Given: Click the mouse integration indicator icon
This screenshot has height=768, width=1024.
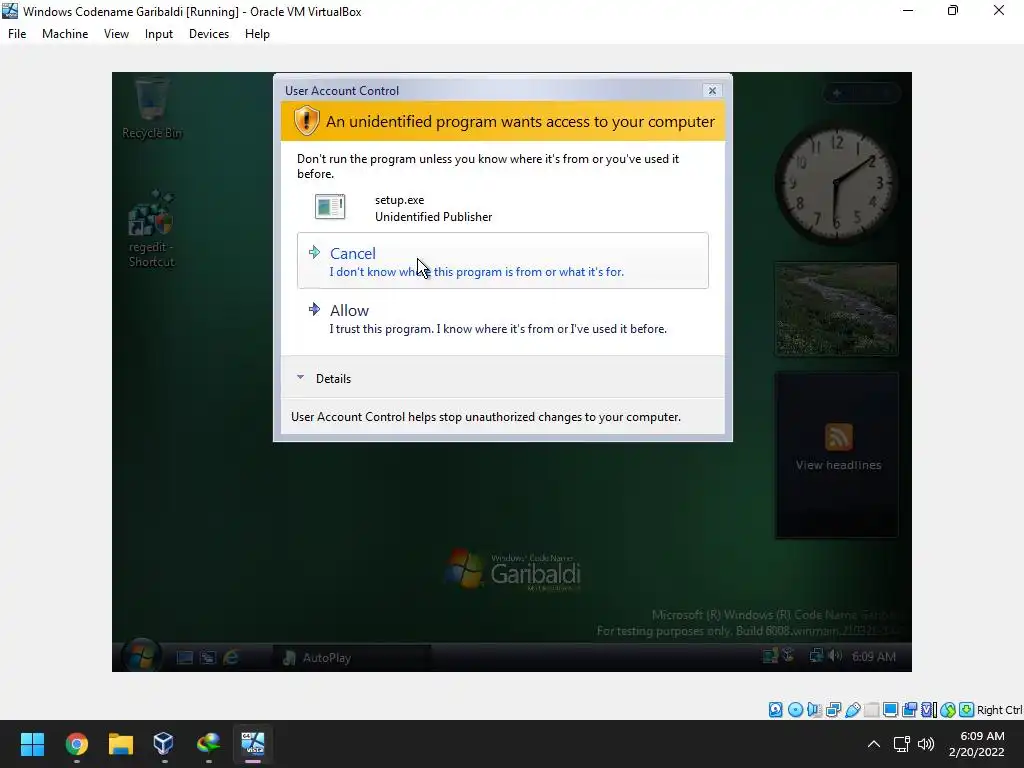Looking at the screenshot, I should pos(948,710).
